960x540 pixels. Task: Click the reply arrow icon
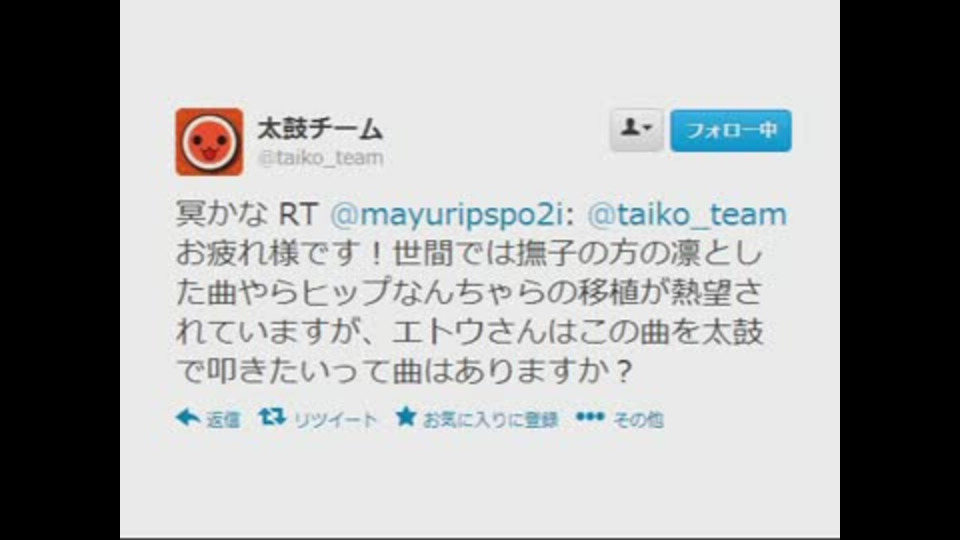pyautogui.click(x=187, y=418)
